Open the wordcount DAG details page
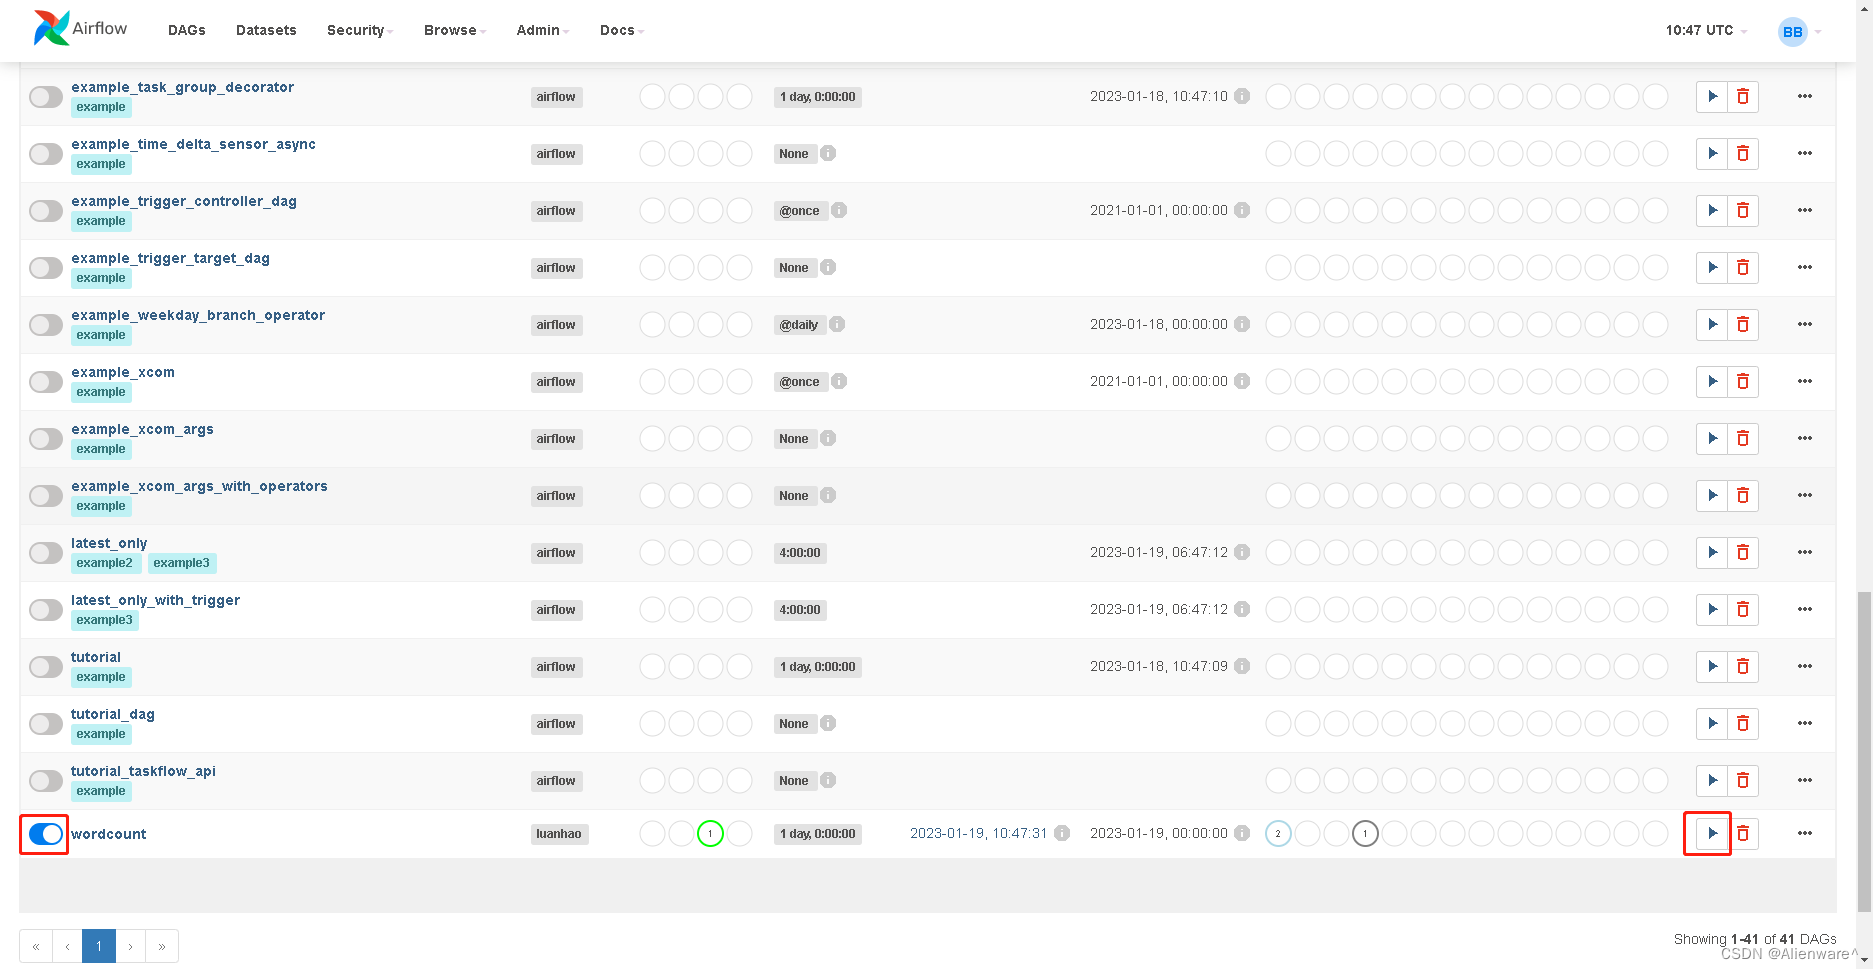The height and width of the screenshot is (969, 1873). click(x=108, y=833)
